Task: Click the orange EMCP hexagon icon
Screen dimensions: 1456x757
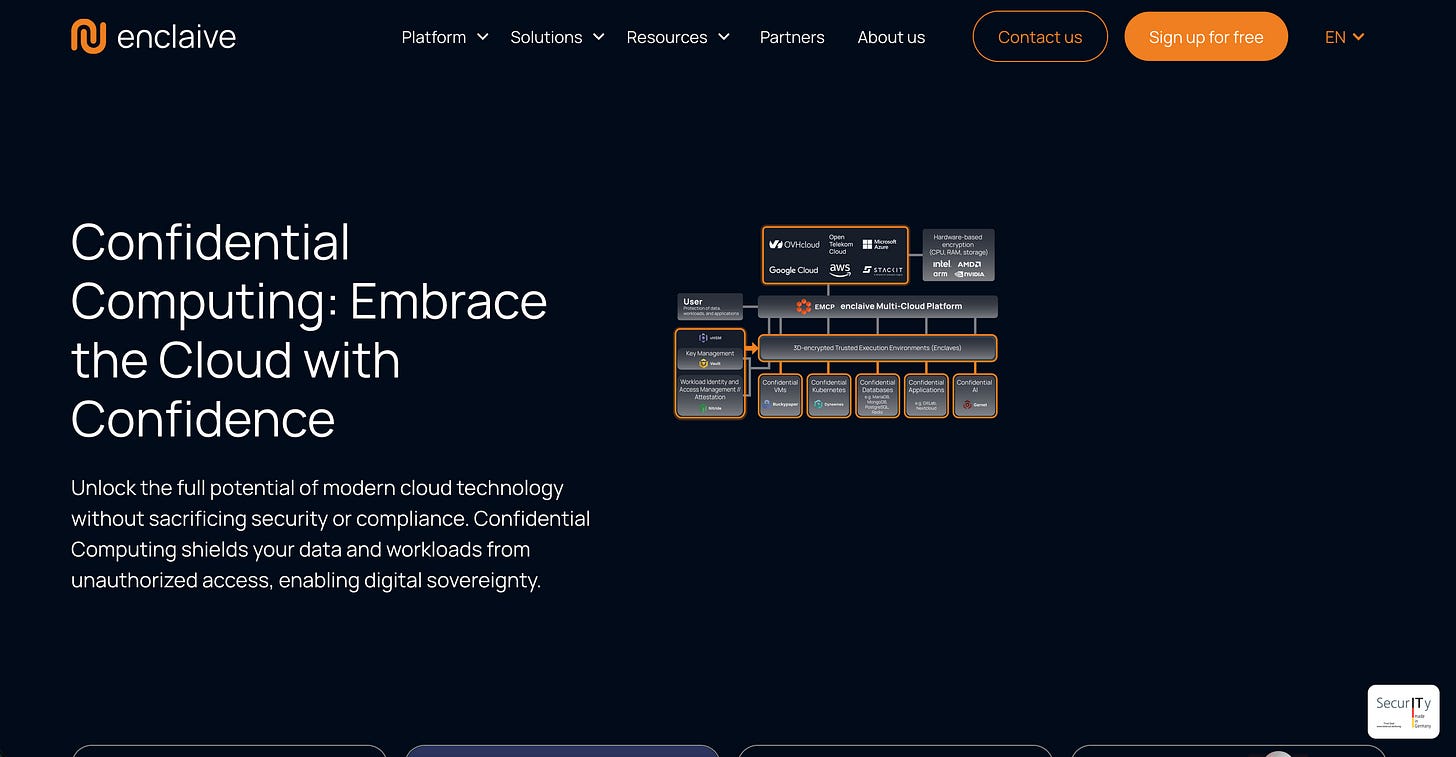Action: [804, 307]
